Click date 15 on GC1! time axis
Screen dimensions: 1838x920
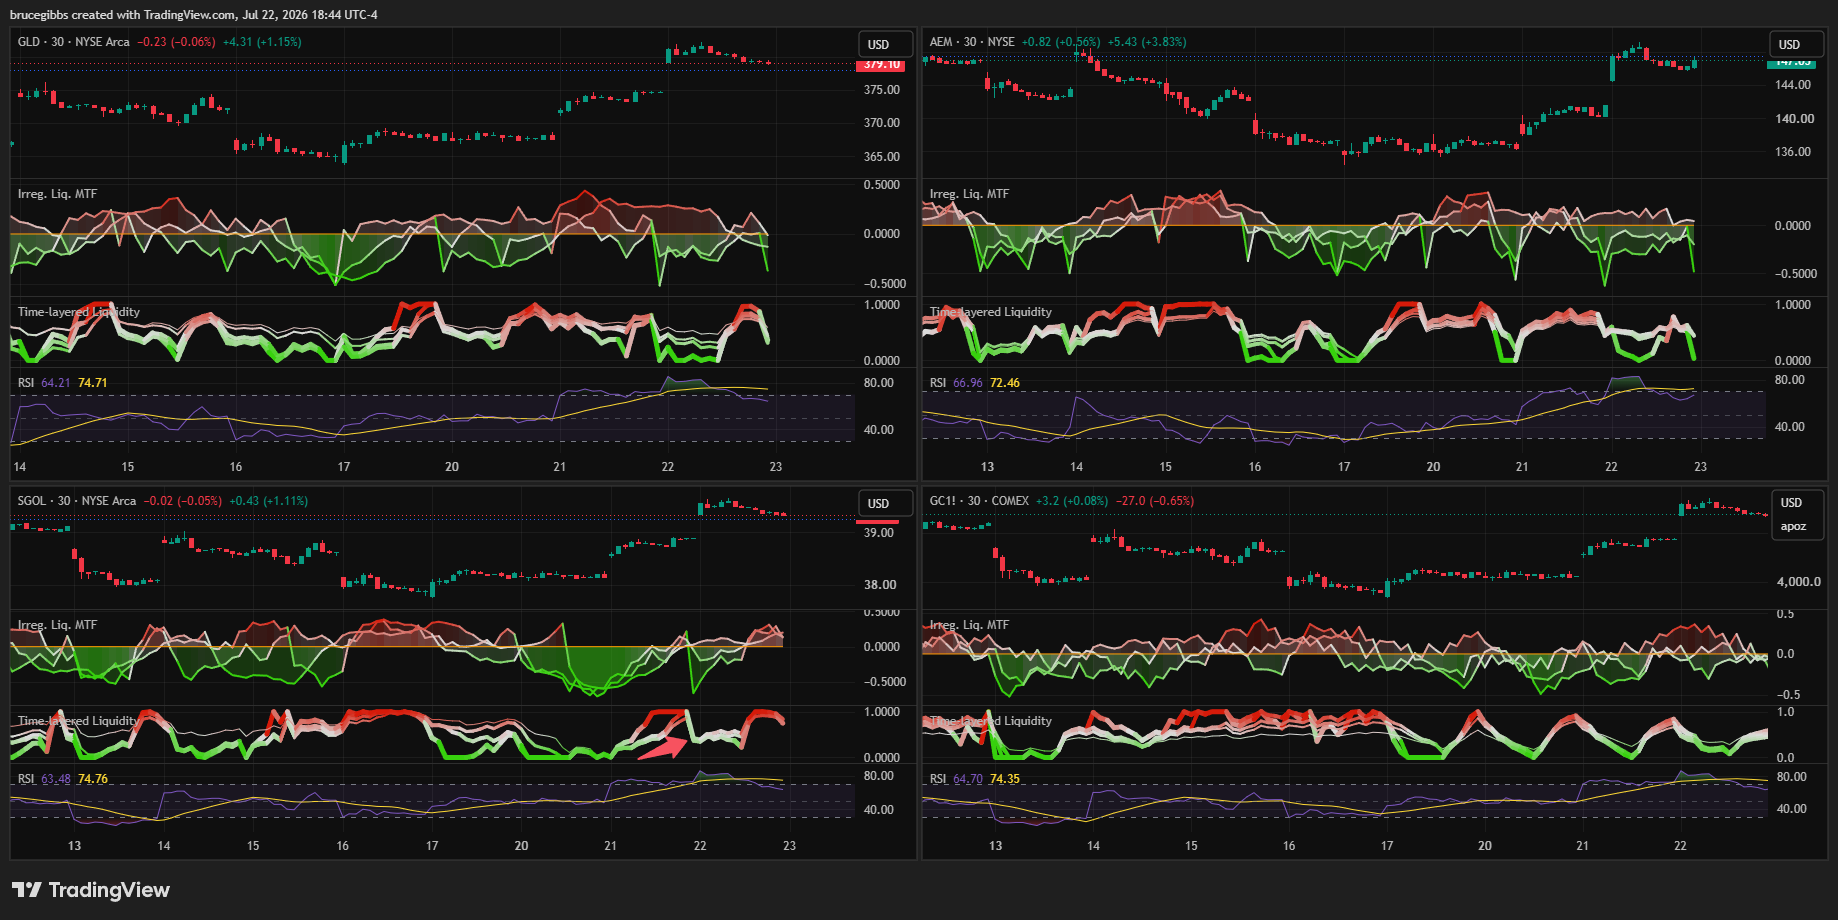pos(1191,846)
